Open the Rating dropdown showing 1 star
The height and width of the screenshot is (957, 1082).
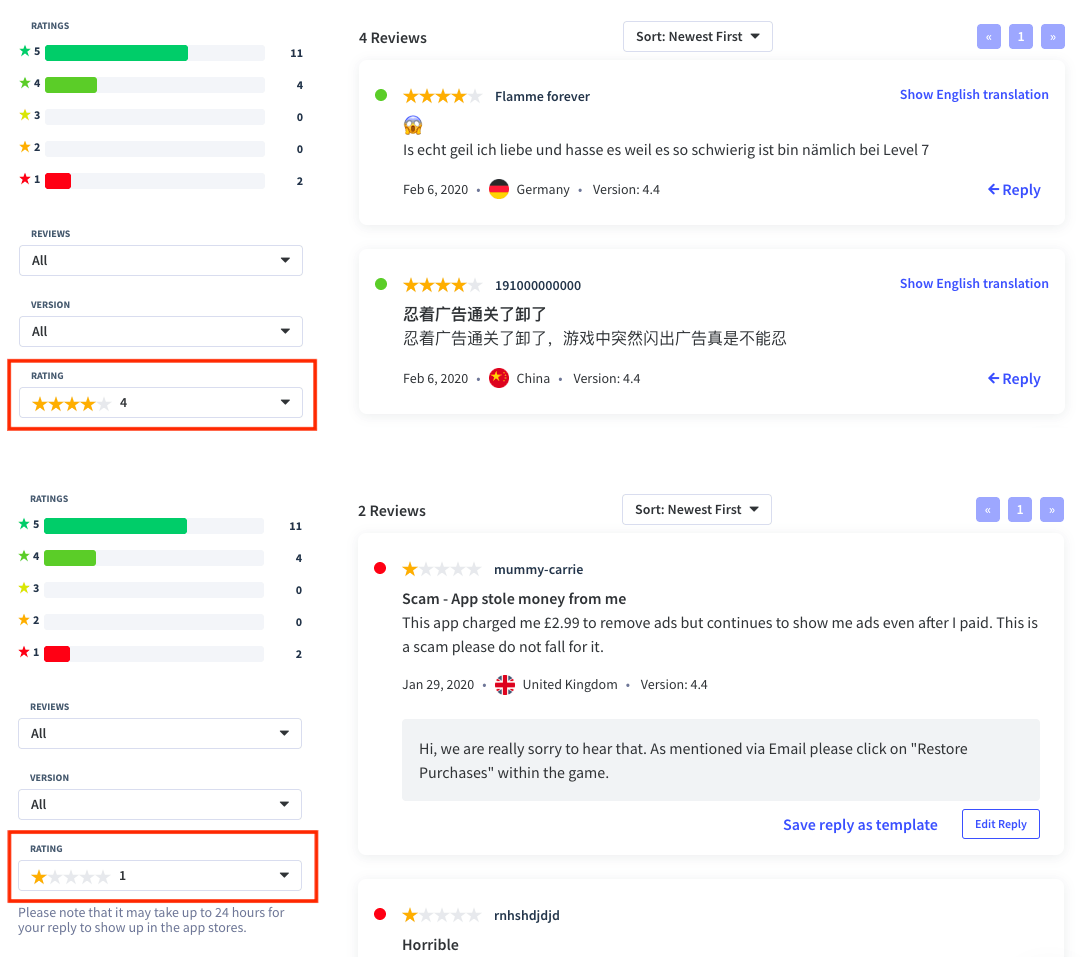[160, 876]
